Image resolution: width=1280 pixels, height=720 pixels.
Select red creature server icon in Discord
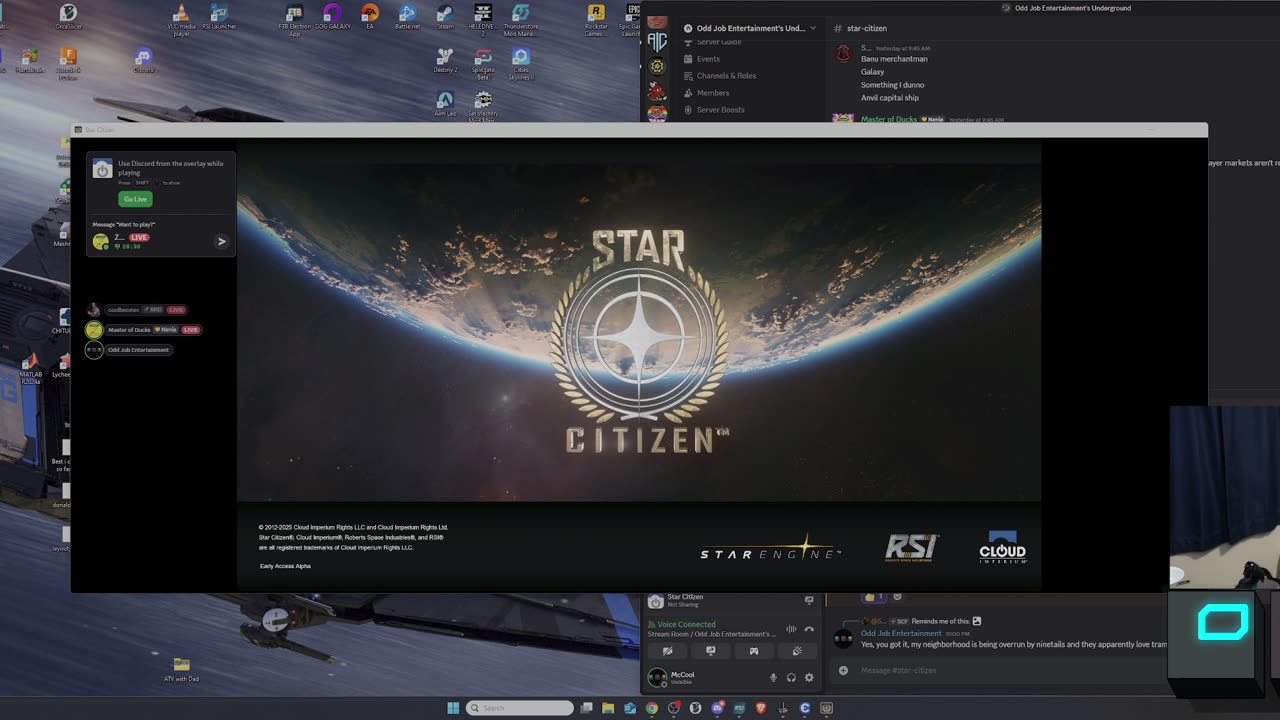657,92
